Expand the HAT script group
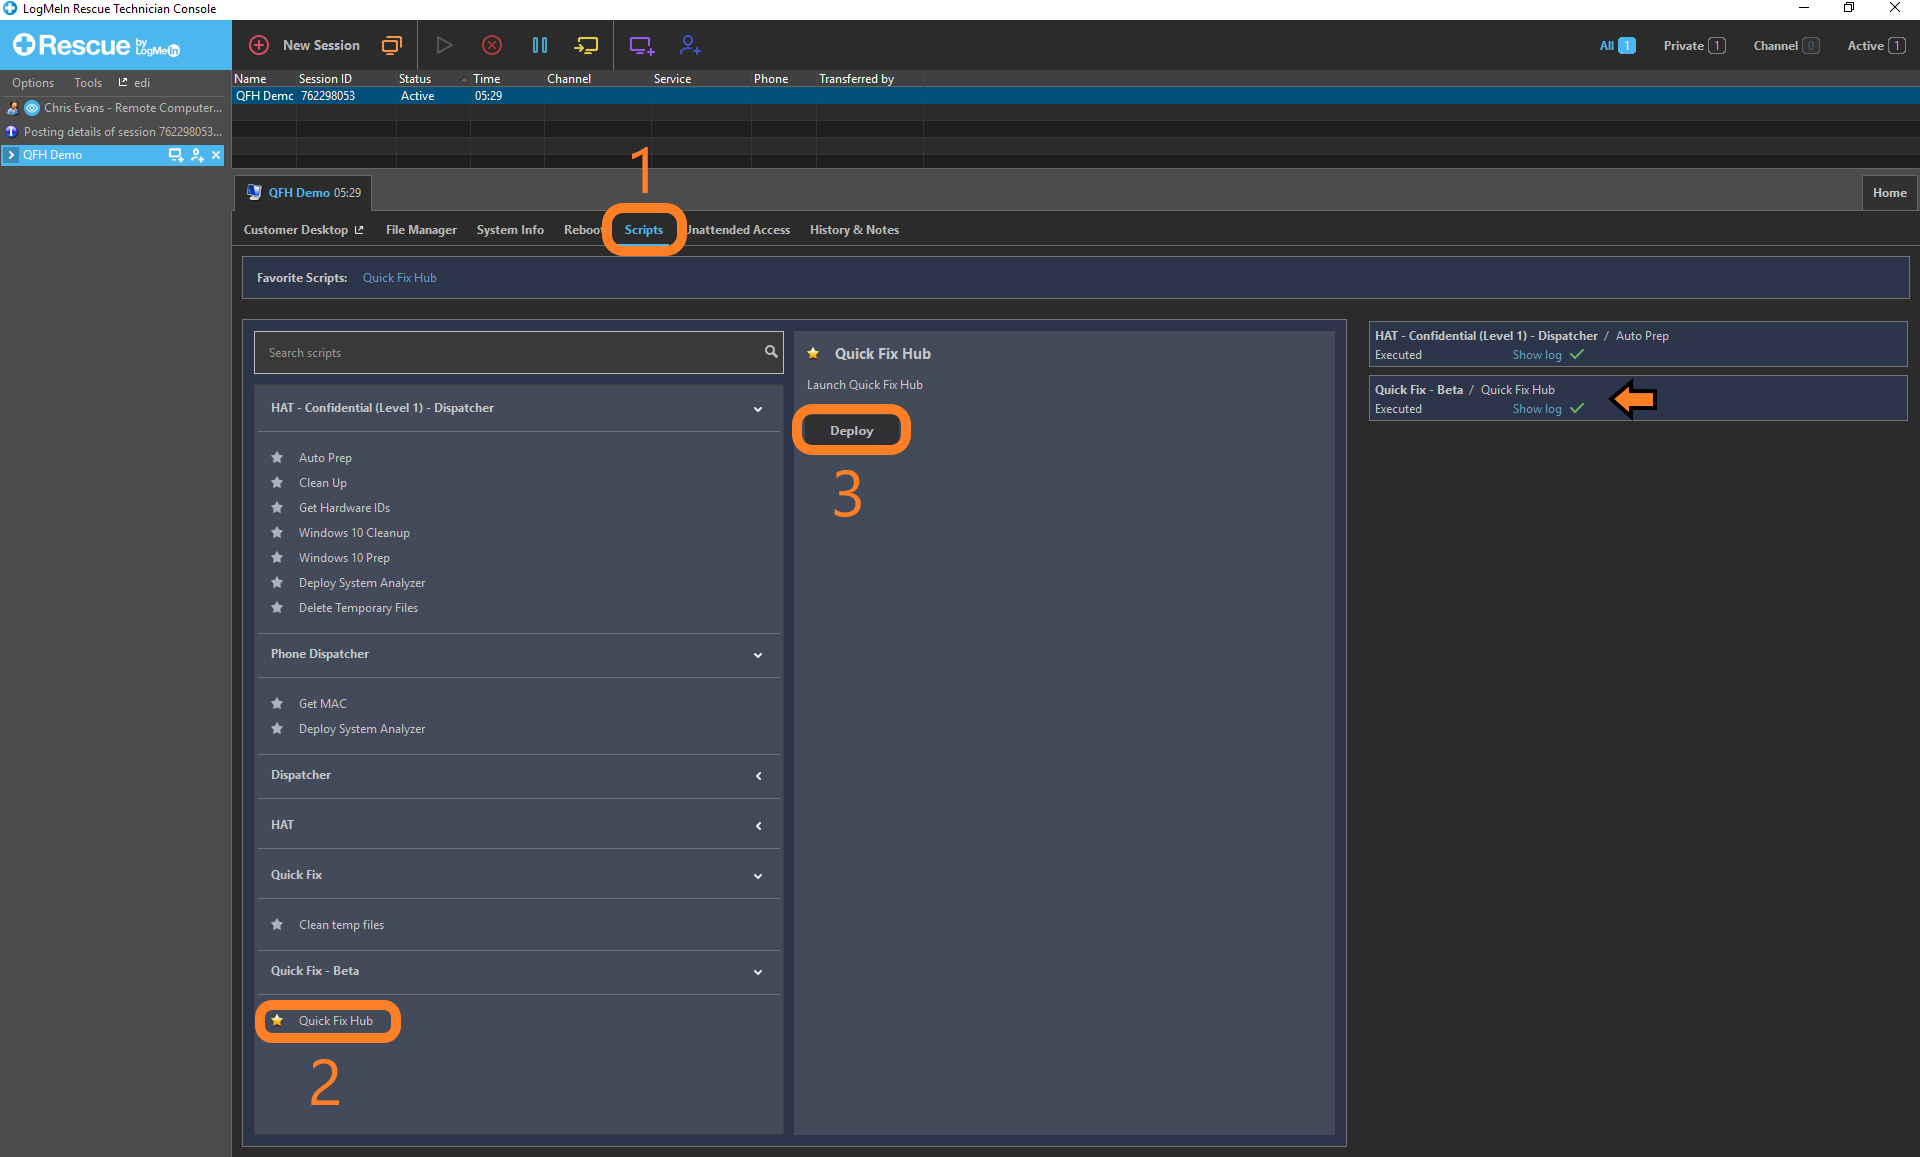This screenshot has width=1920, height=1157. click(758, 826)
